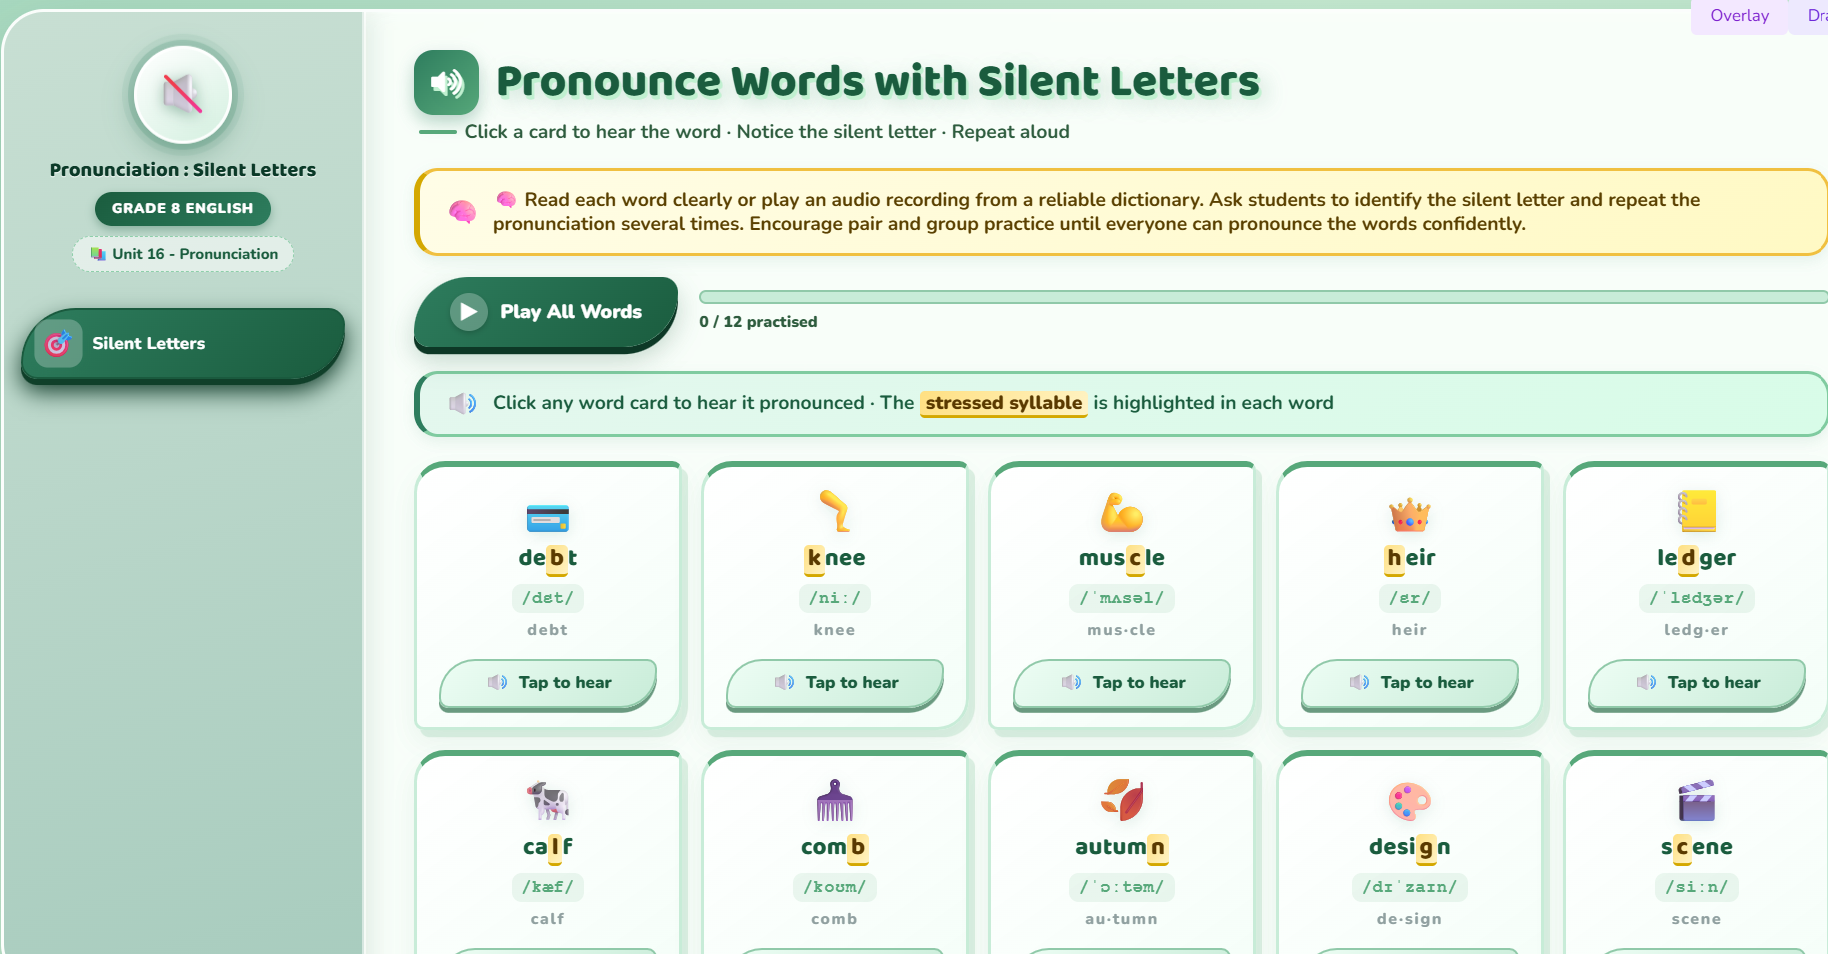
Task: Click the de·sign syllable breakdown text
Action: [x=1409, y=919]
